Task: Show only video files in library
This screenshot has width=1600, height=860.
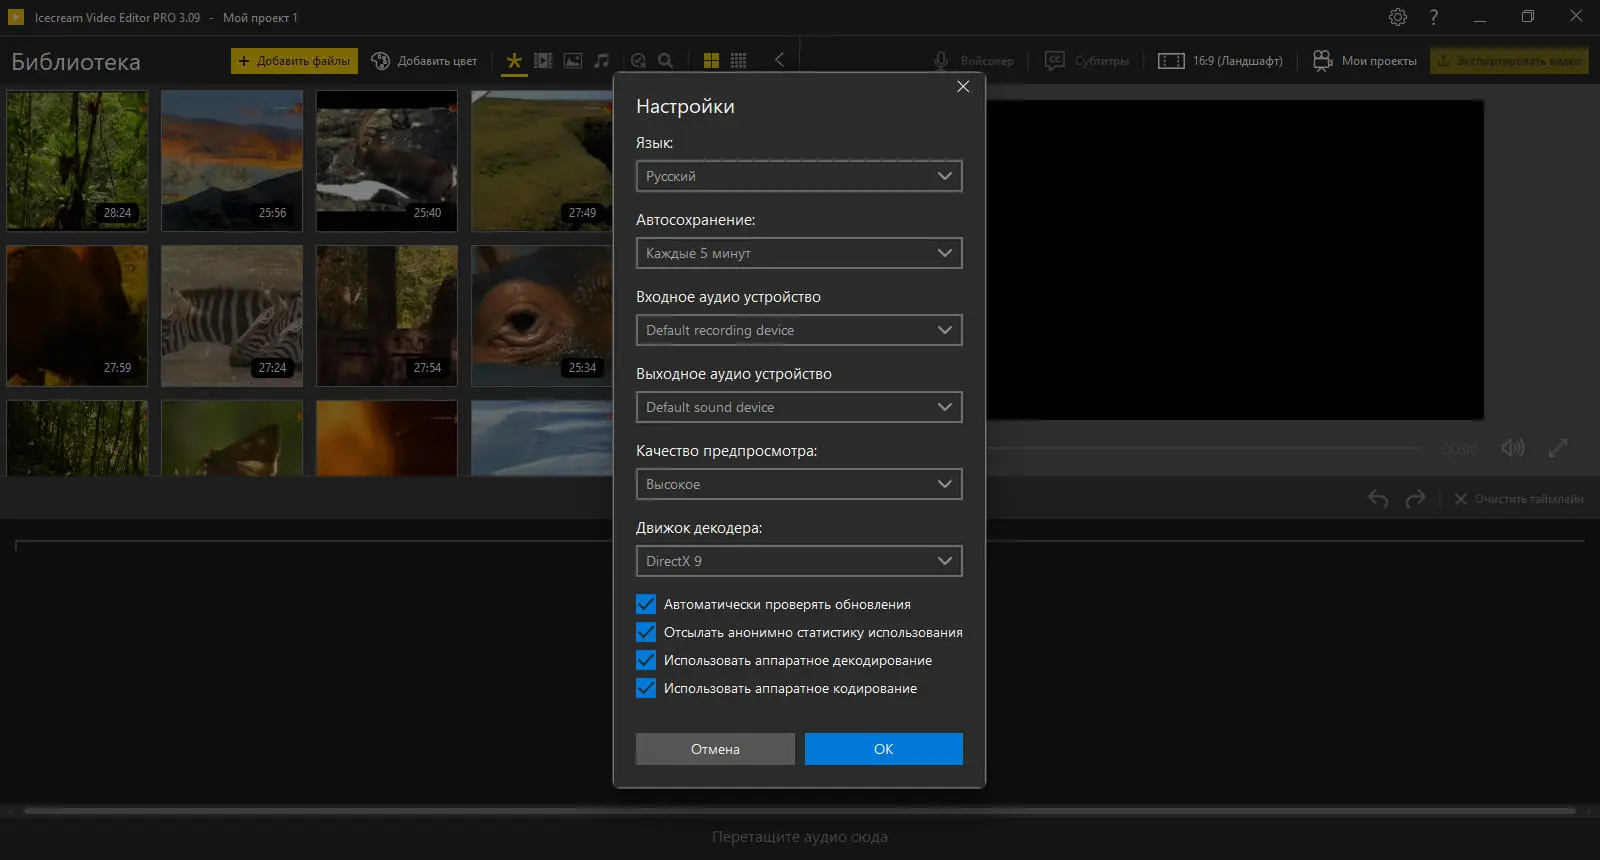Action: click(543, 61)
